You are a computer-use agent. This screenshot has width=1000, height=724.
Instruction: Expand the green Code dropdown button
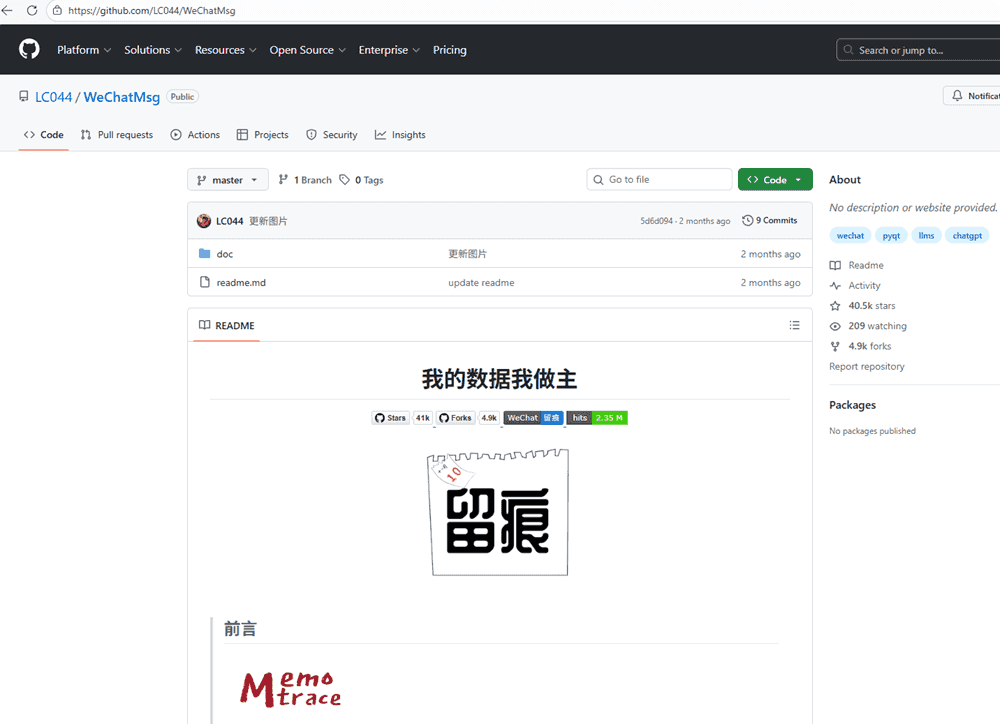tap(775, 180)
